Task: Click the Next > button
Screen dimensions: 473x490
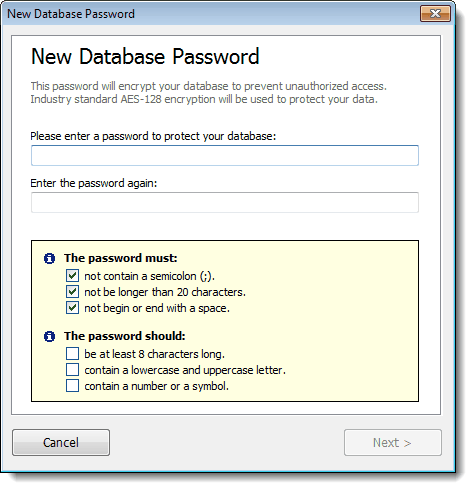Action: click(x=393, y=442)
